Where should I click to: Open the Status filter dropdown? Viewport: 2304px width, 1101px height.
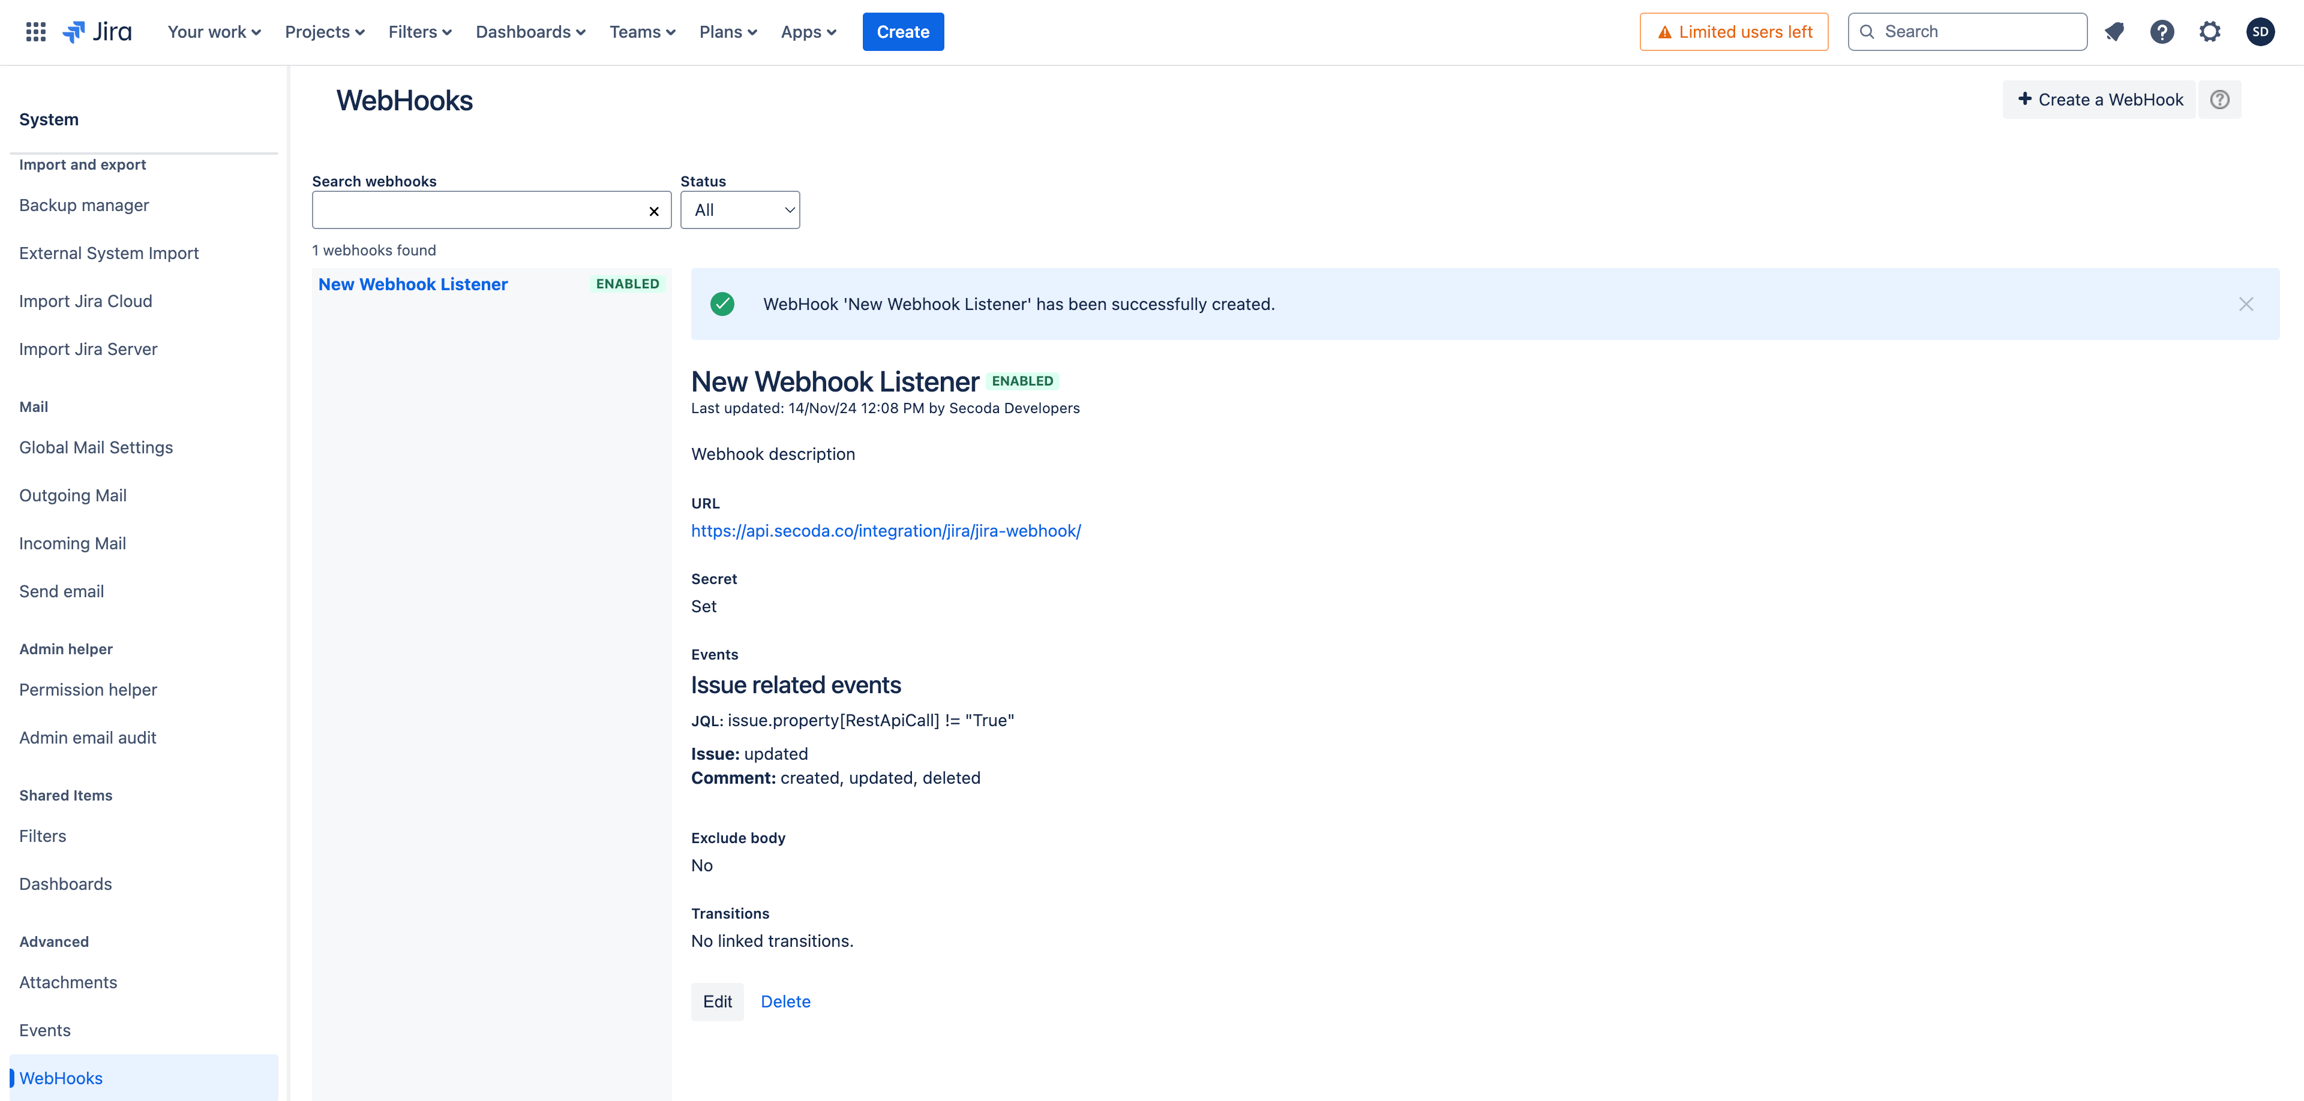(x=740, y=210)
